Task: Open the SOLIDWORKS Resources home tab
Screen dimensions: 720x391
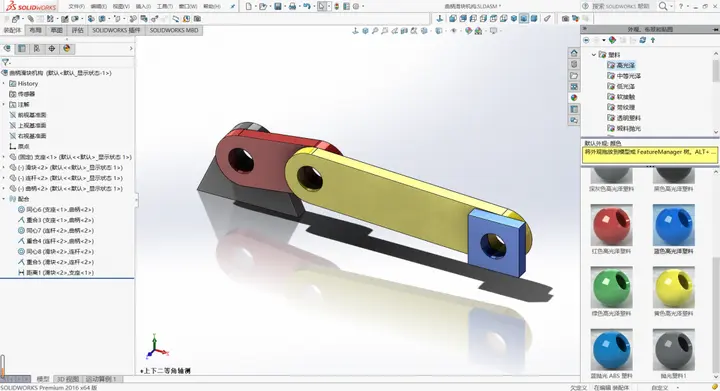Action: point(574,53)
